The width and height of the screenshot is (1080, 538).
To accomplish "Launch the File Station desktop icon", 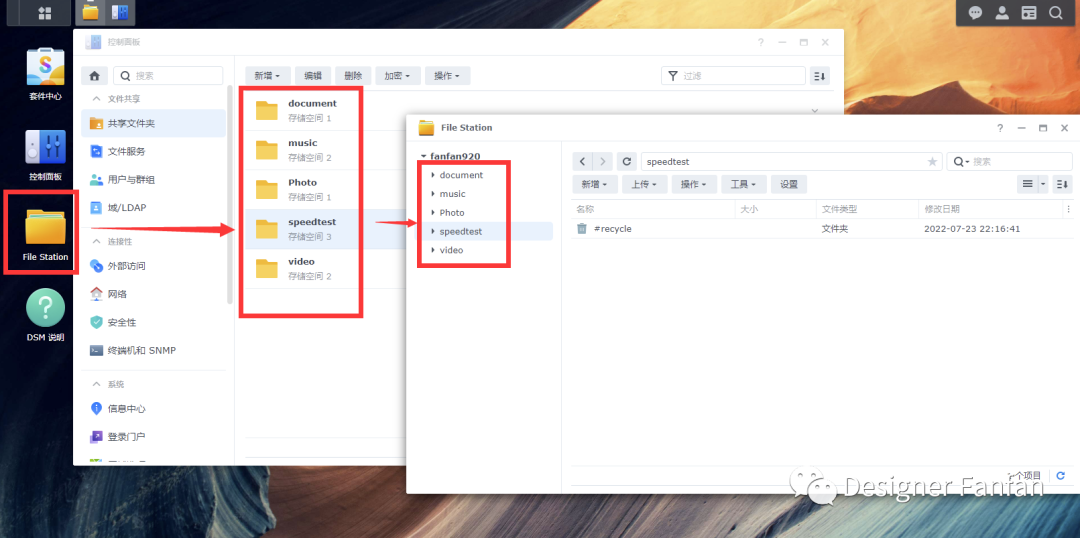I will [45, 235].
